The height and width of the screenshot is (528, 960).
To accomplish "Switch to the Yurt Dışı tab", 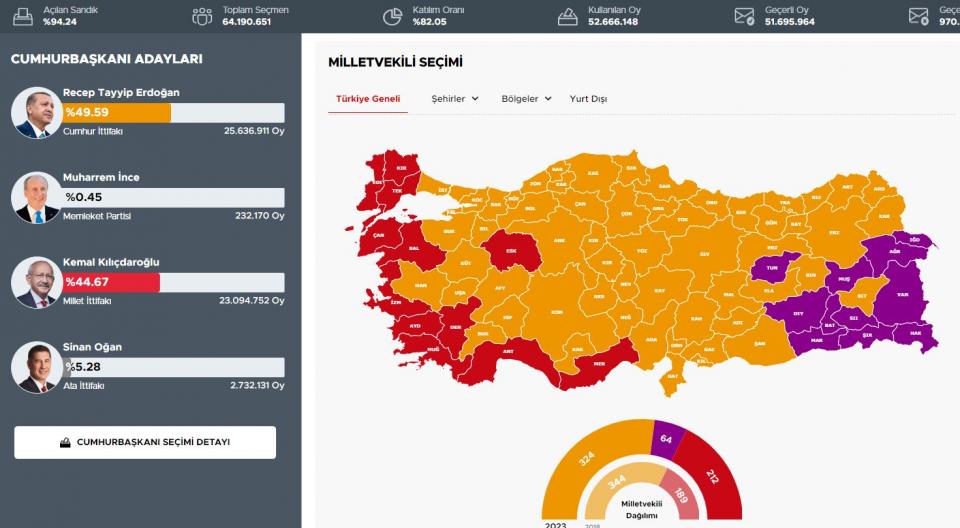I will point(588,99).
